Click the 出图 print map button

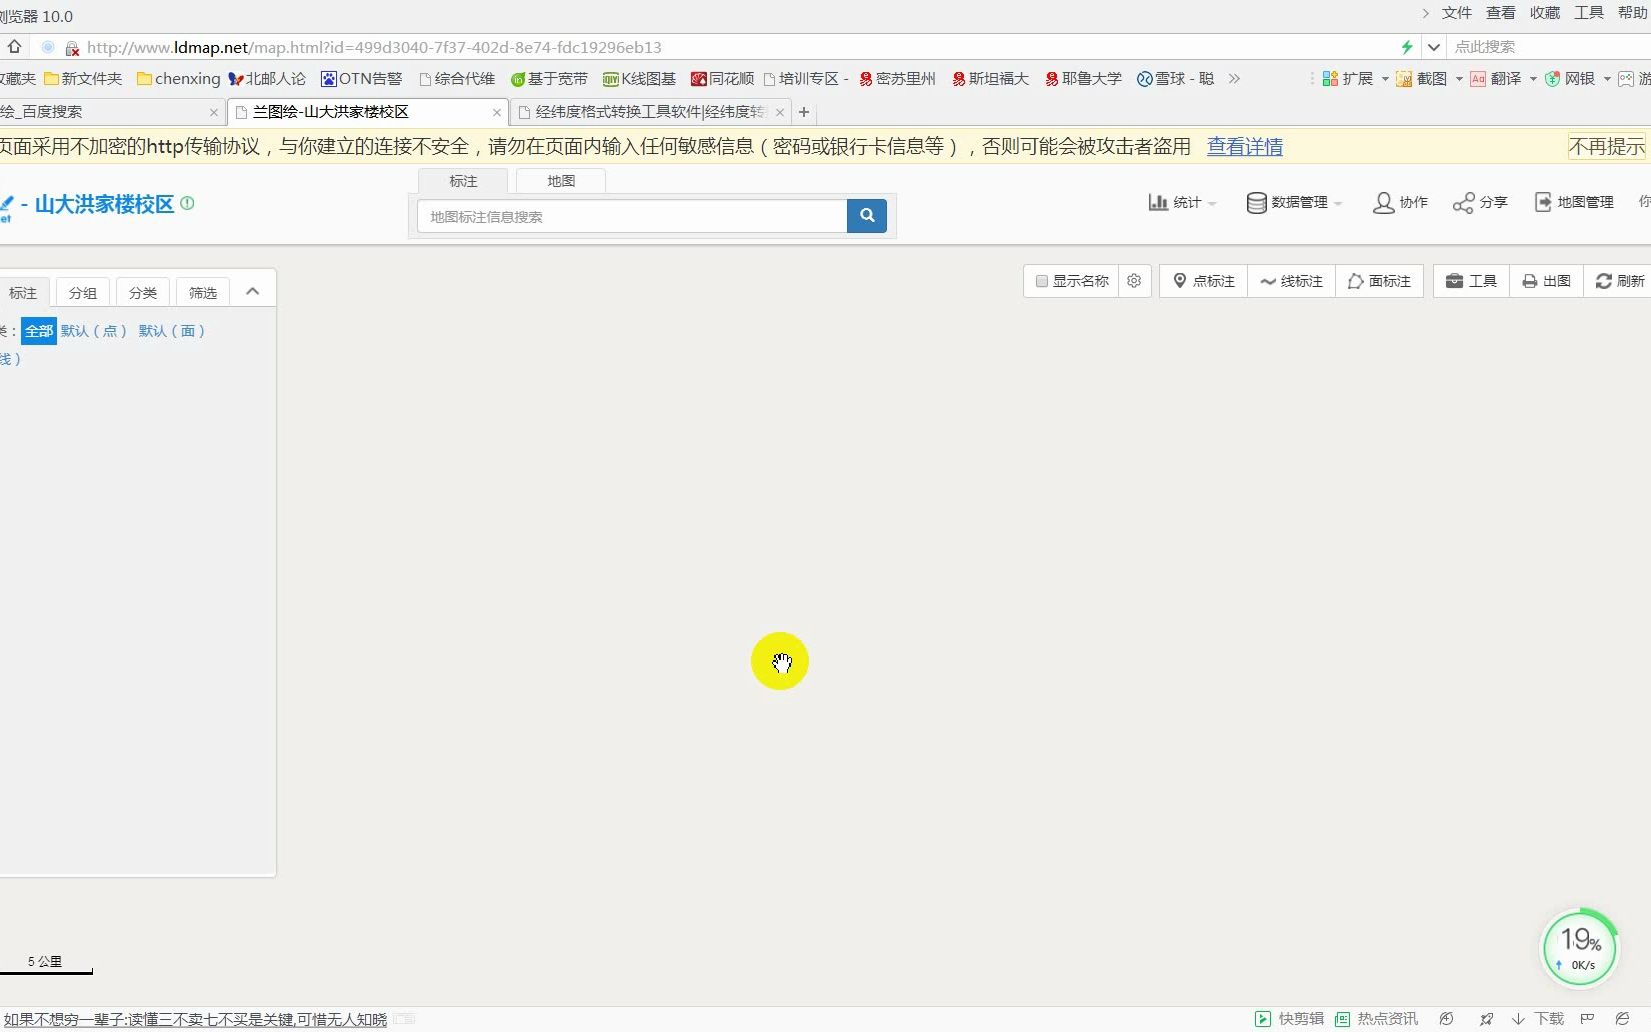click(x=1546, y=281)
